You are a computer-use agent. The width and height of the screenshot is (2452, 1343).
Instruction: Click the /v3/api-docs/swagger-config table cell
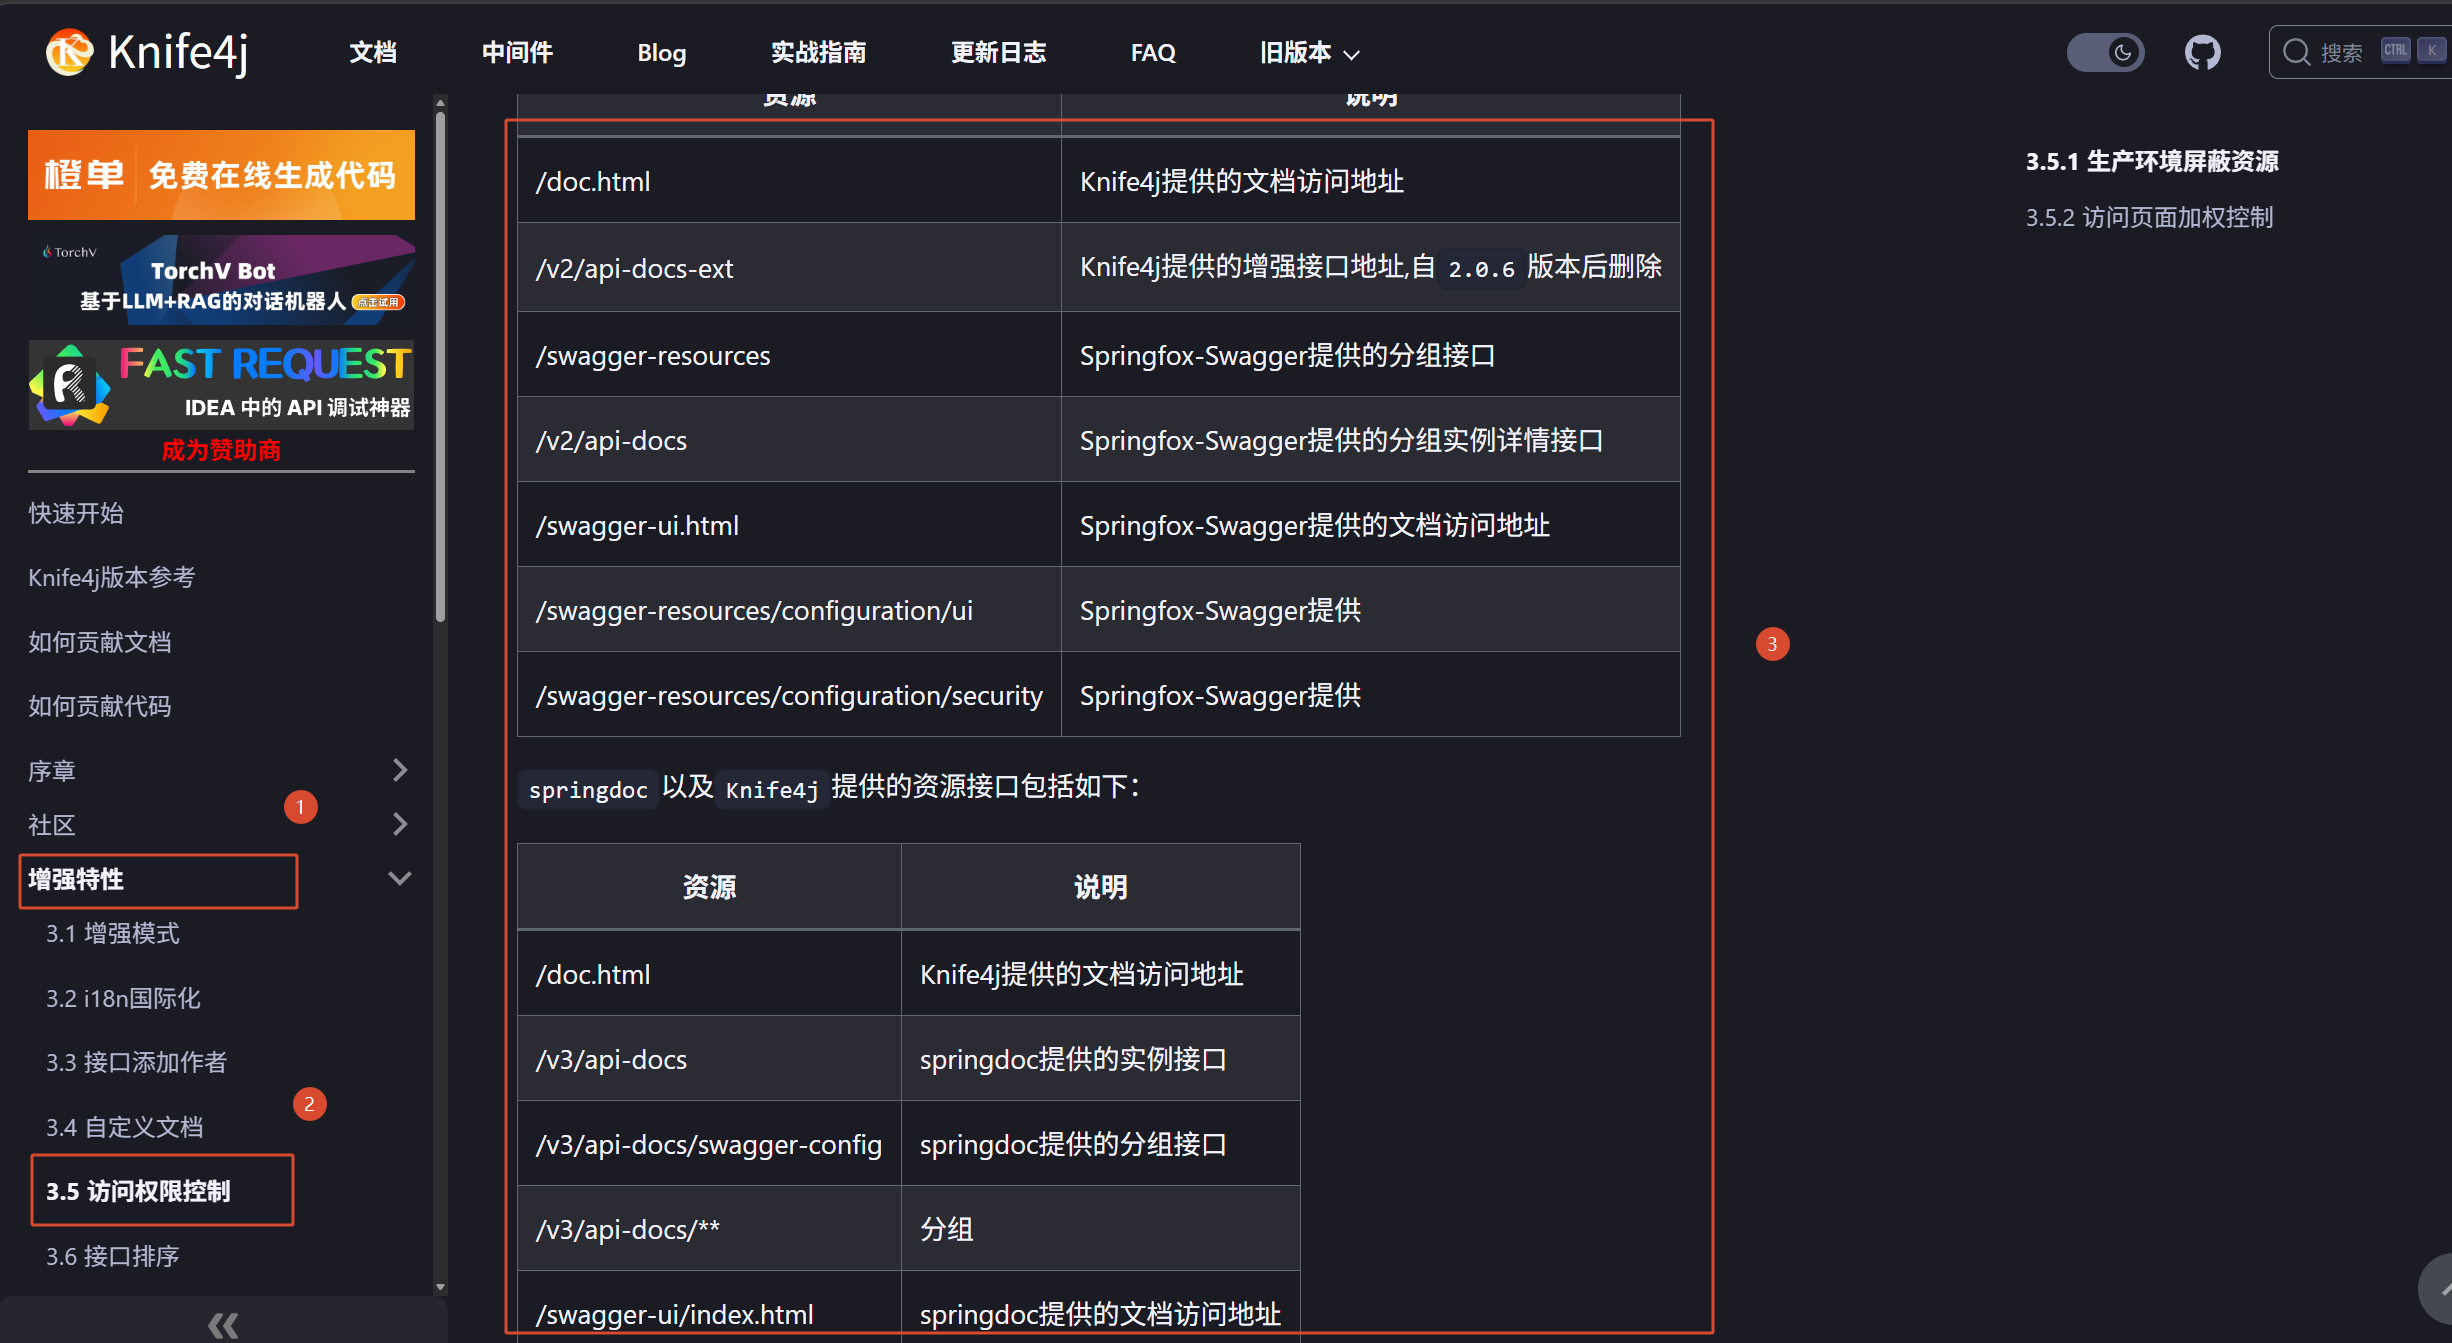point(709,1144)
